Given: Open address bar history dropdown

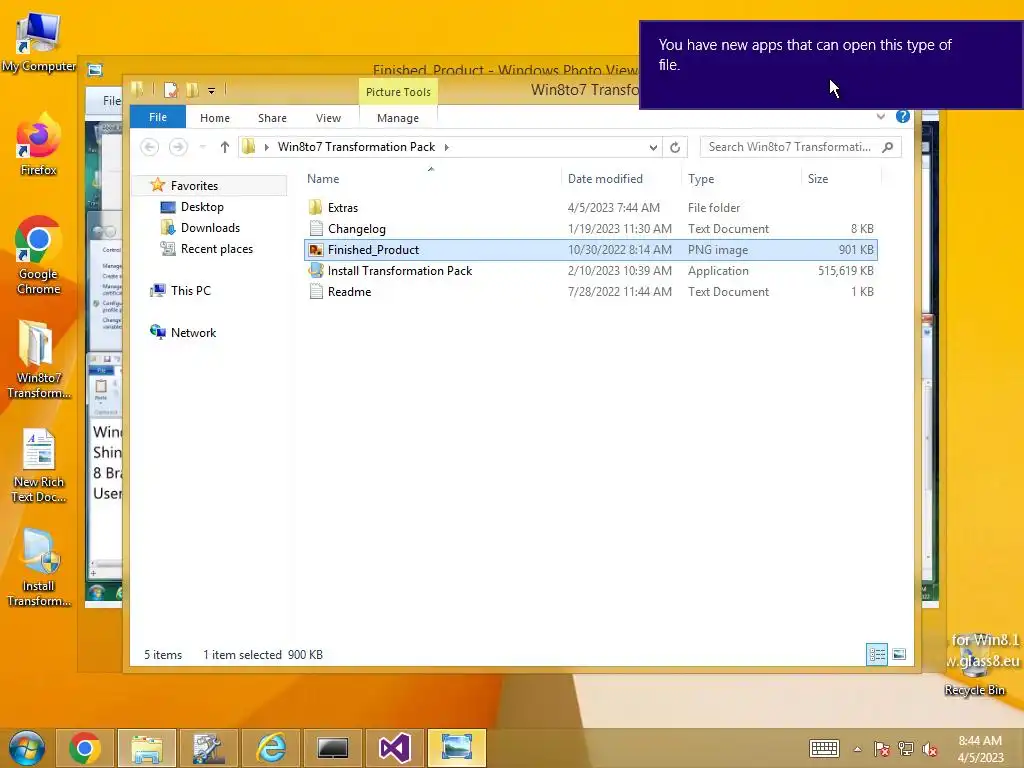Looking at the screenshot, I should 652,147.
